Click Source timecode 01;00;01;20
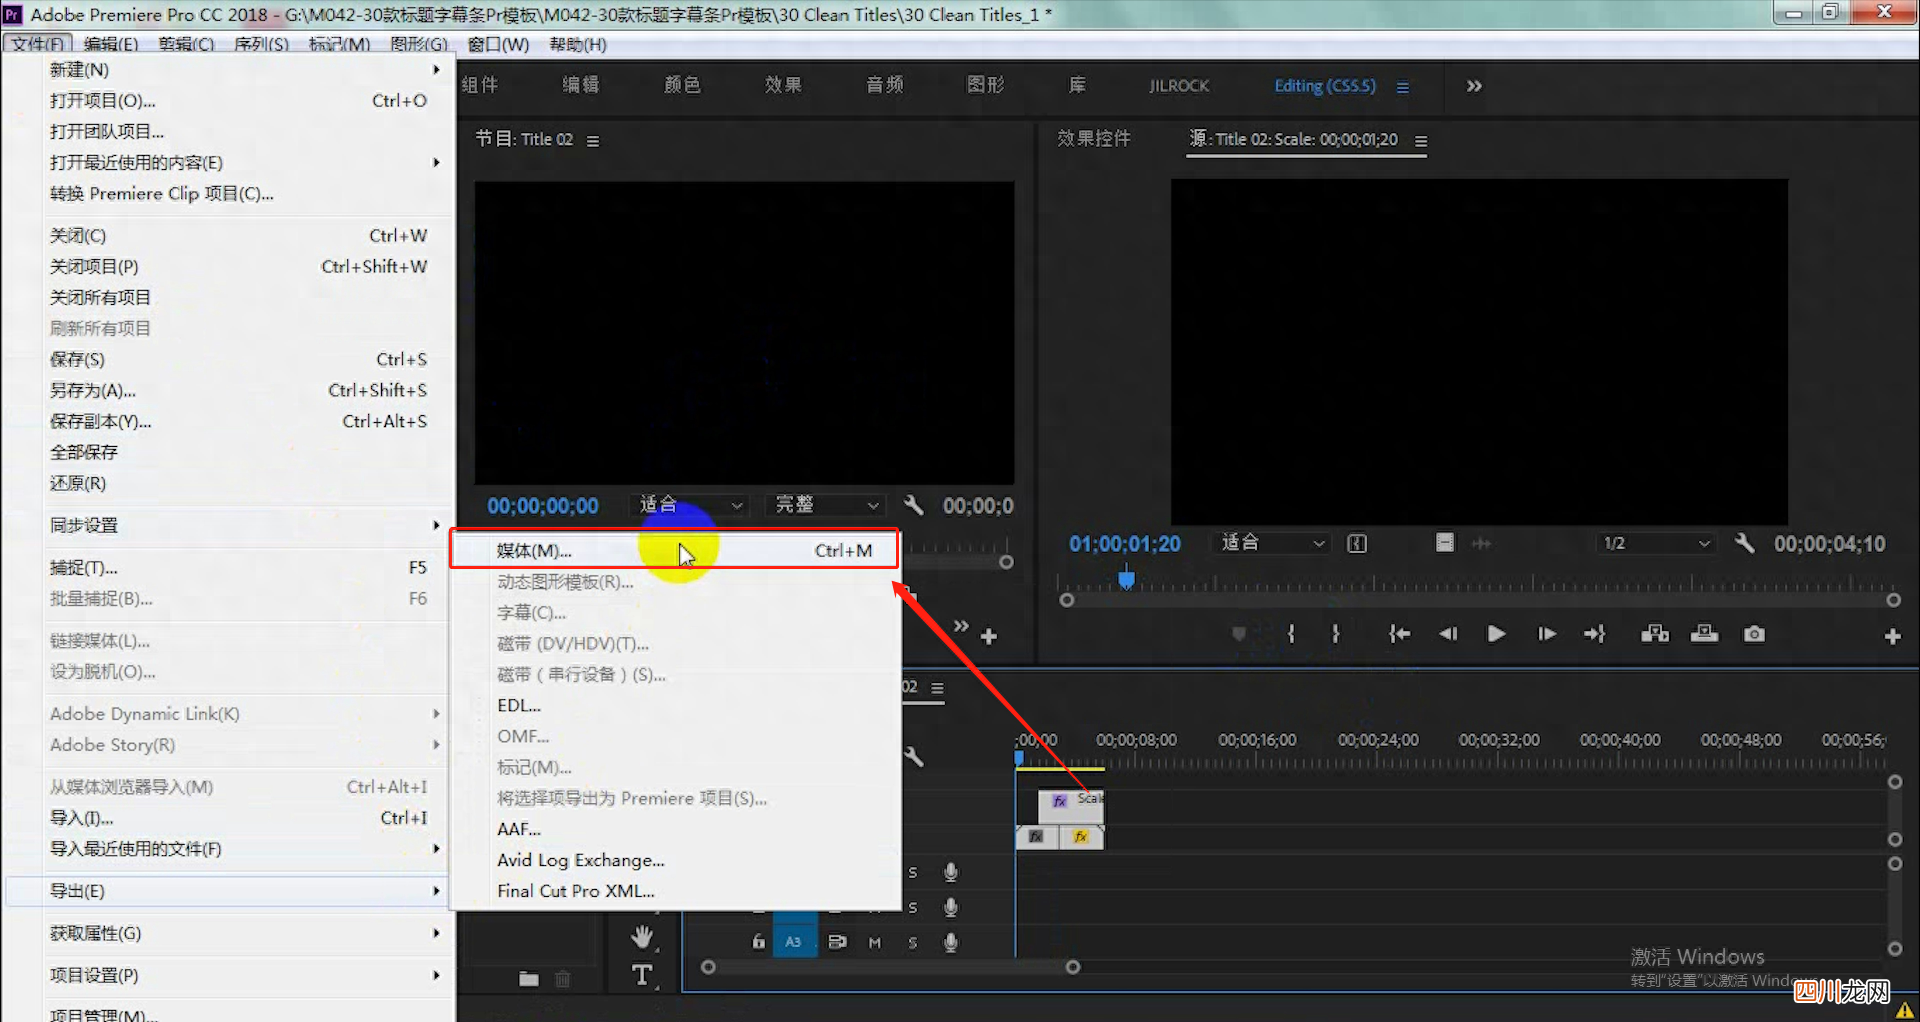1920x1022 pixels. (1125, 543)
